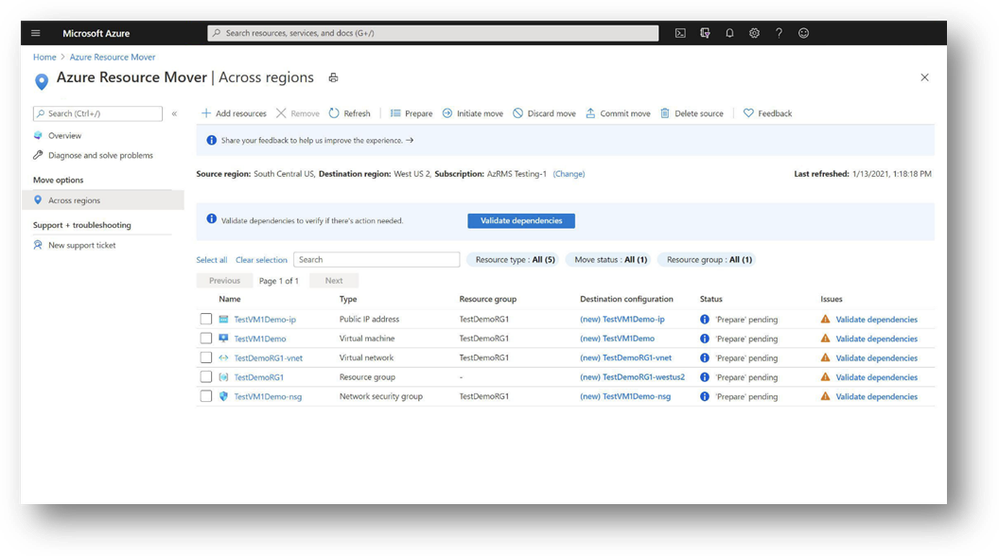Click Select all link

coord(212,260)
